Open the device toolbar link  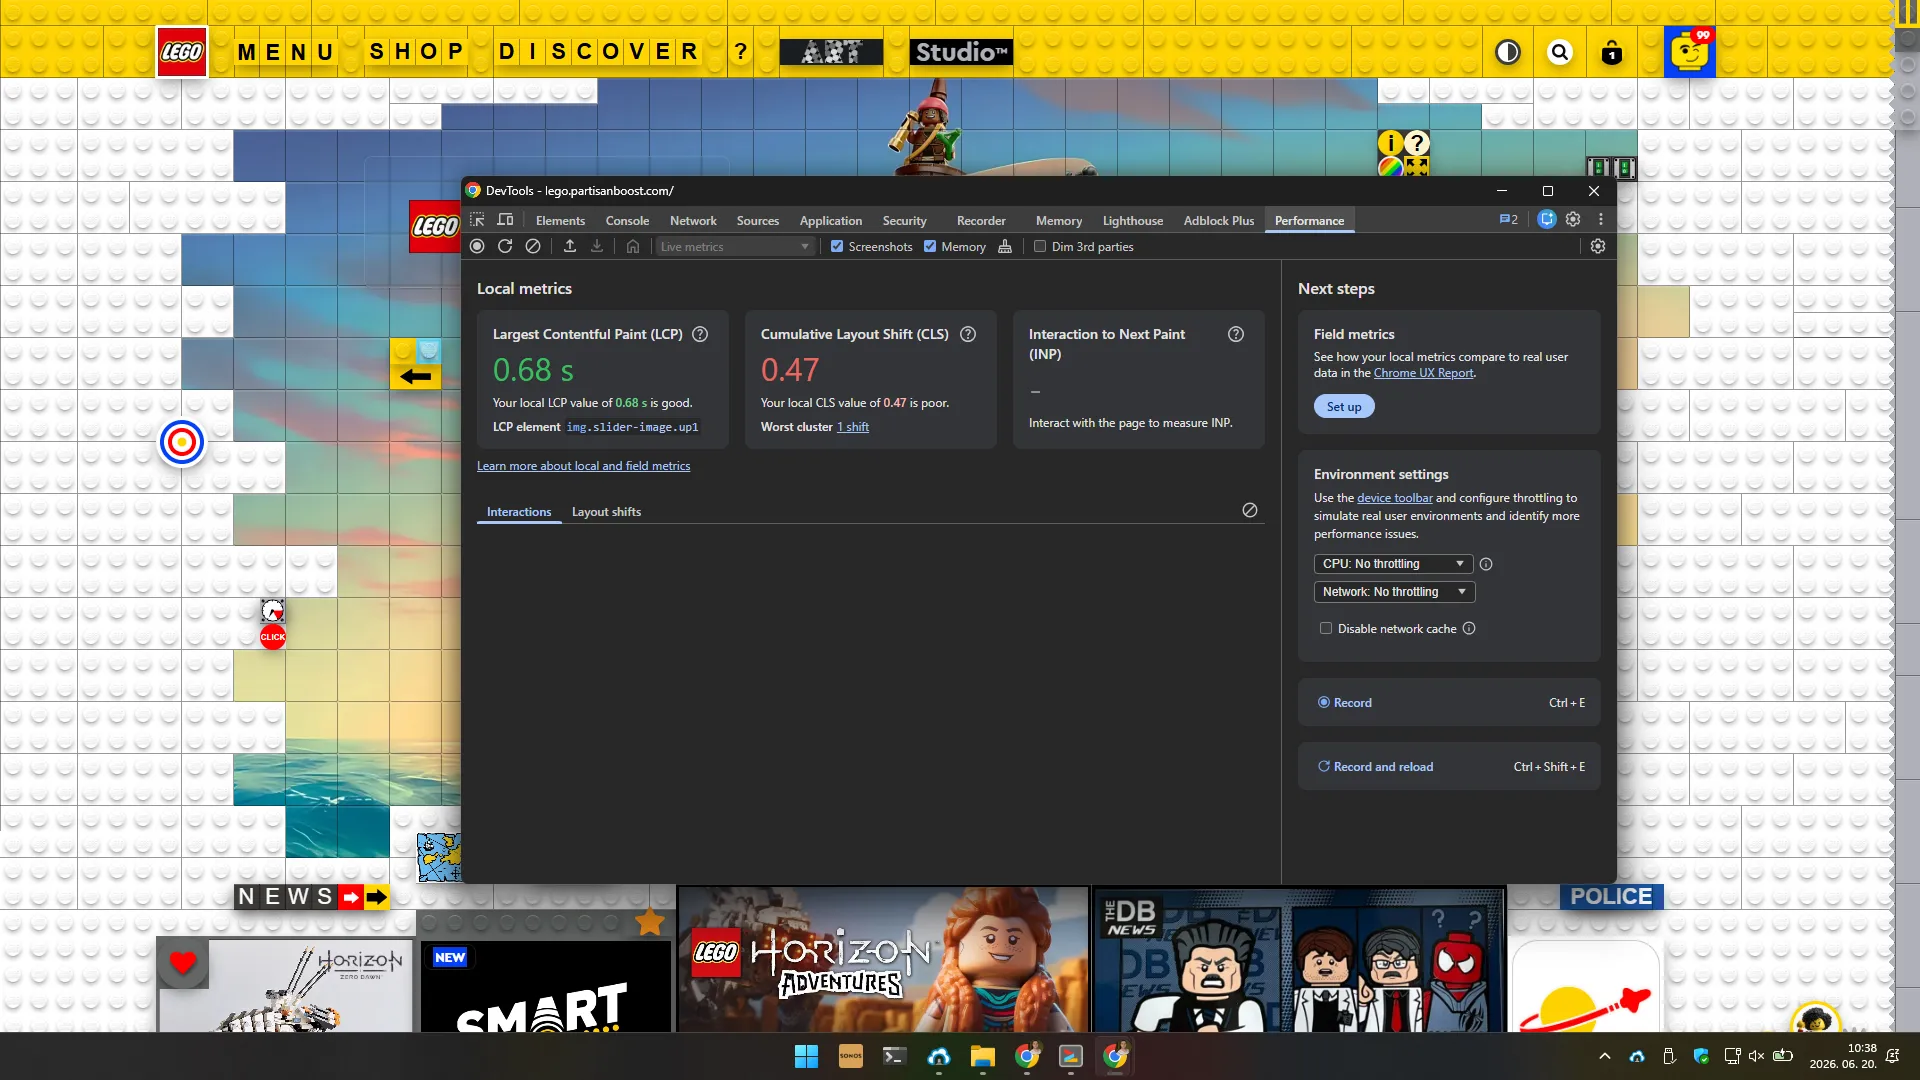(1394, 498)
